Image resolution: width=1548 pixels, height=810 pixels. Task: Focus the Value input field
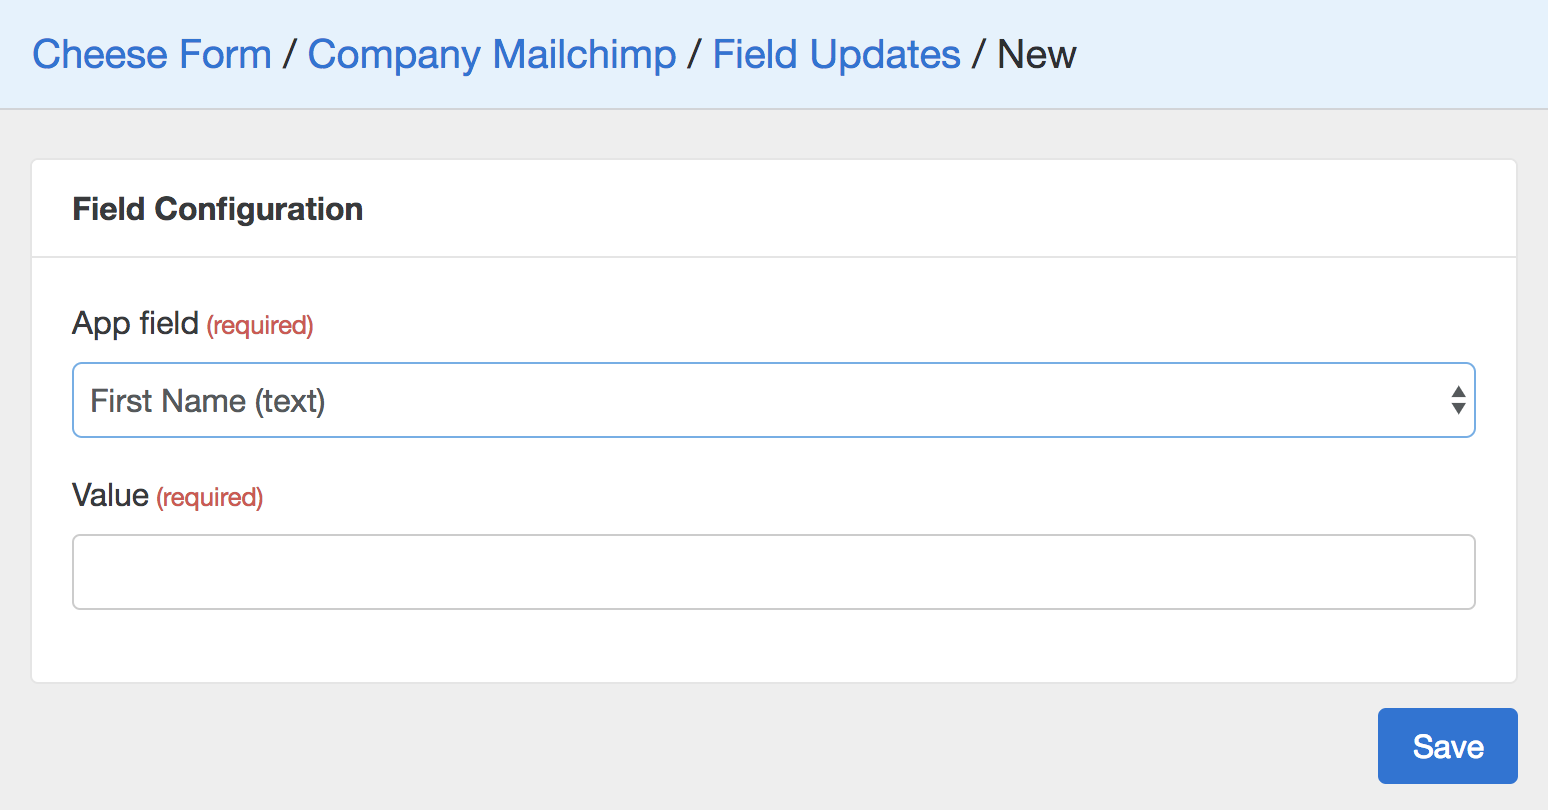click(773, 572)
